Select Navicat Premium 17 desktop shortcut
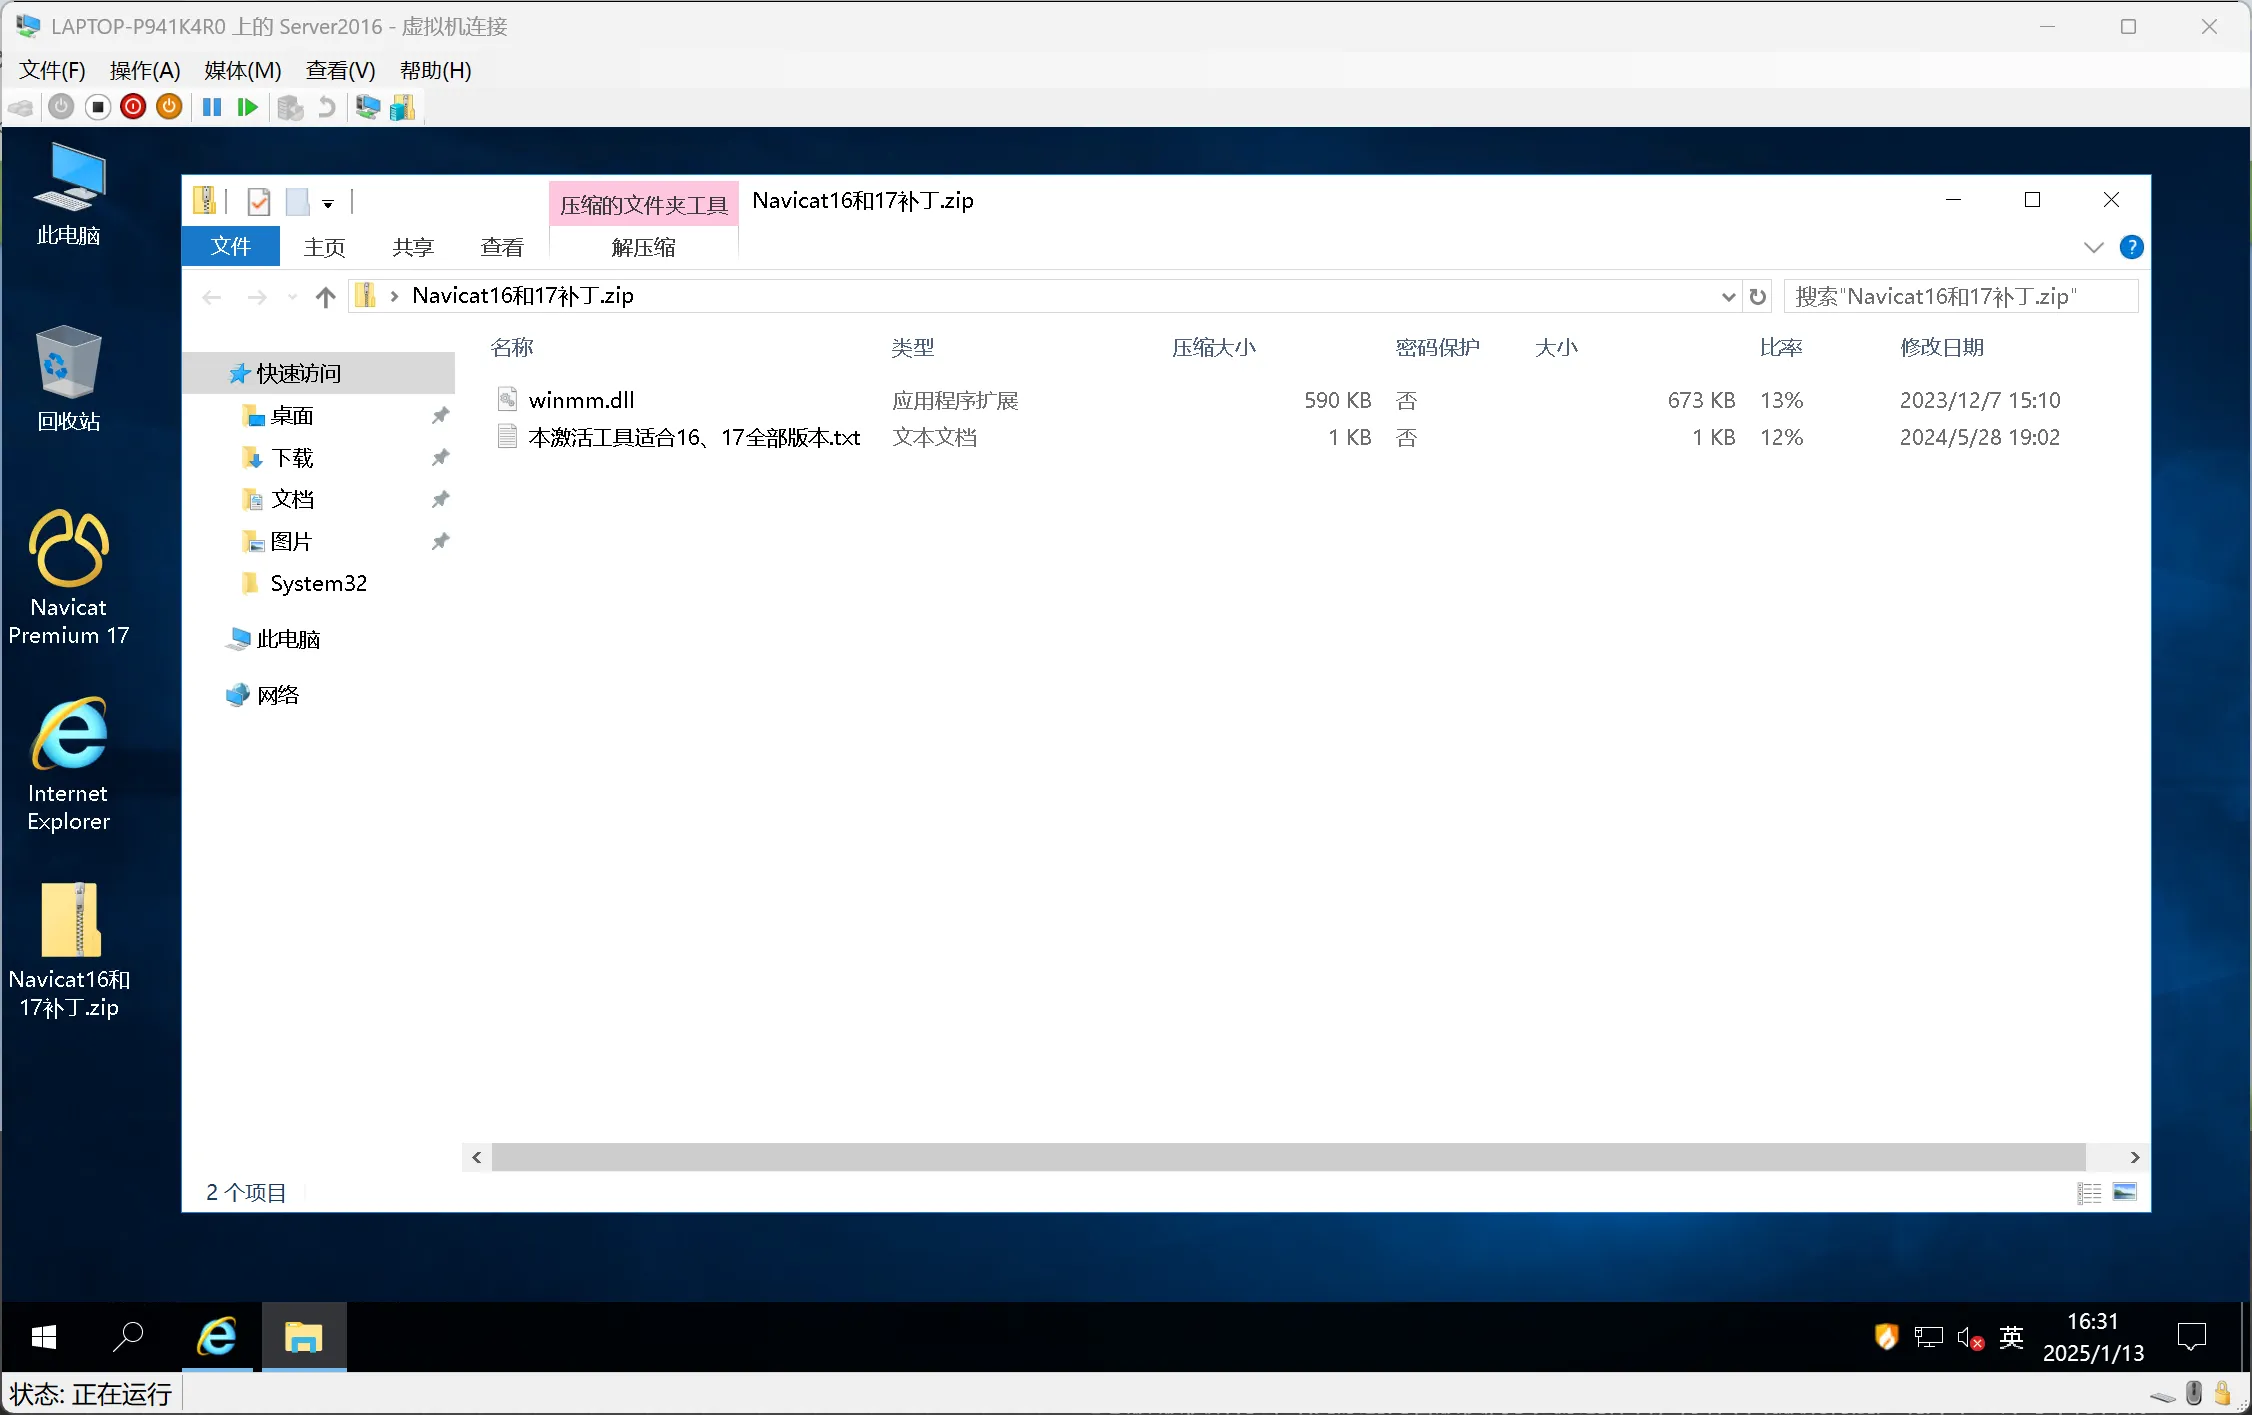Image resolution: width=2252 pixels, height=1415 pixels. click(68, 578)
